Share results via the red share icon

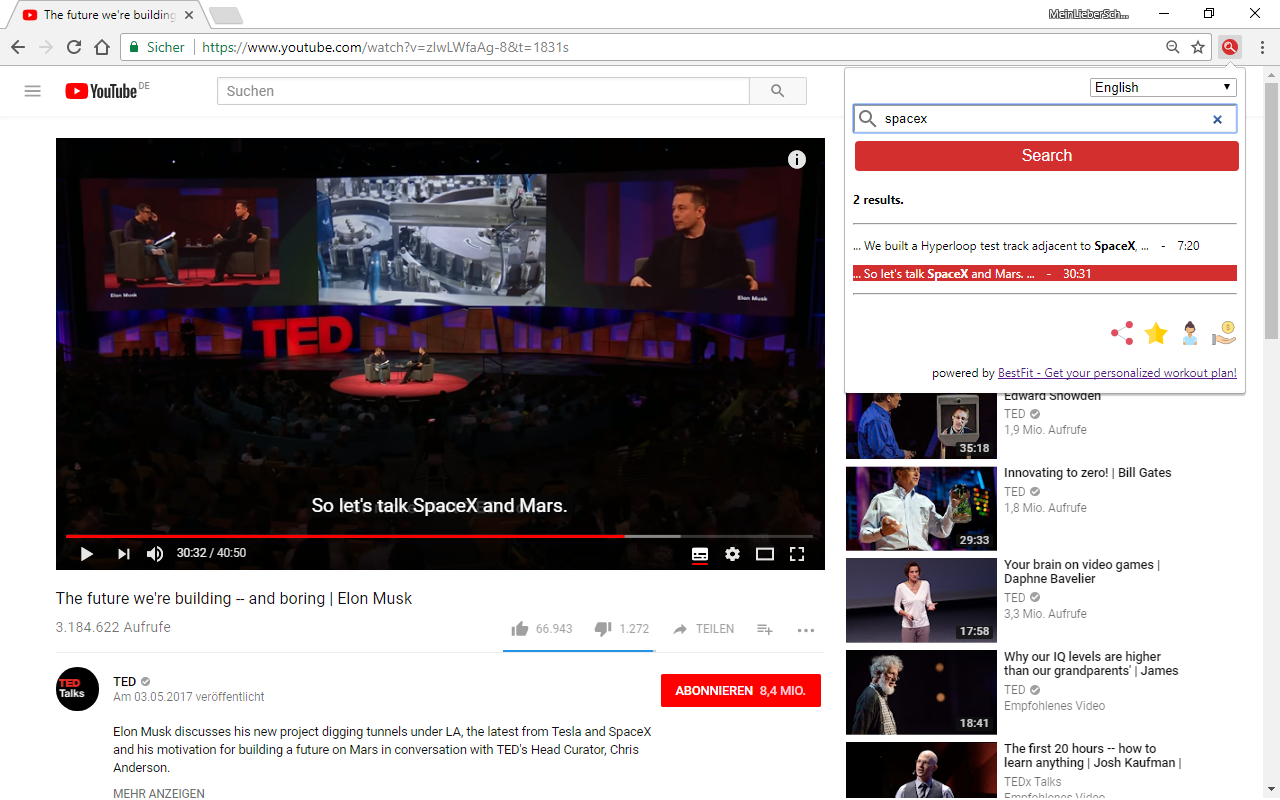coord(1121,333)
